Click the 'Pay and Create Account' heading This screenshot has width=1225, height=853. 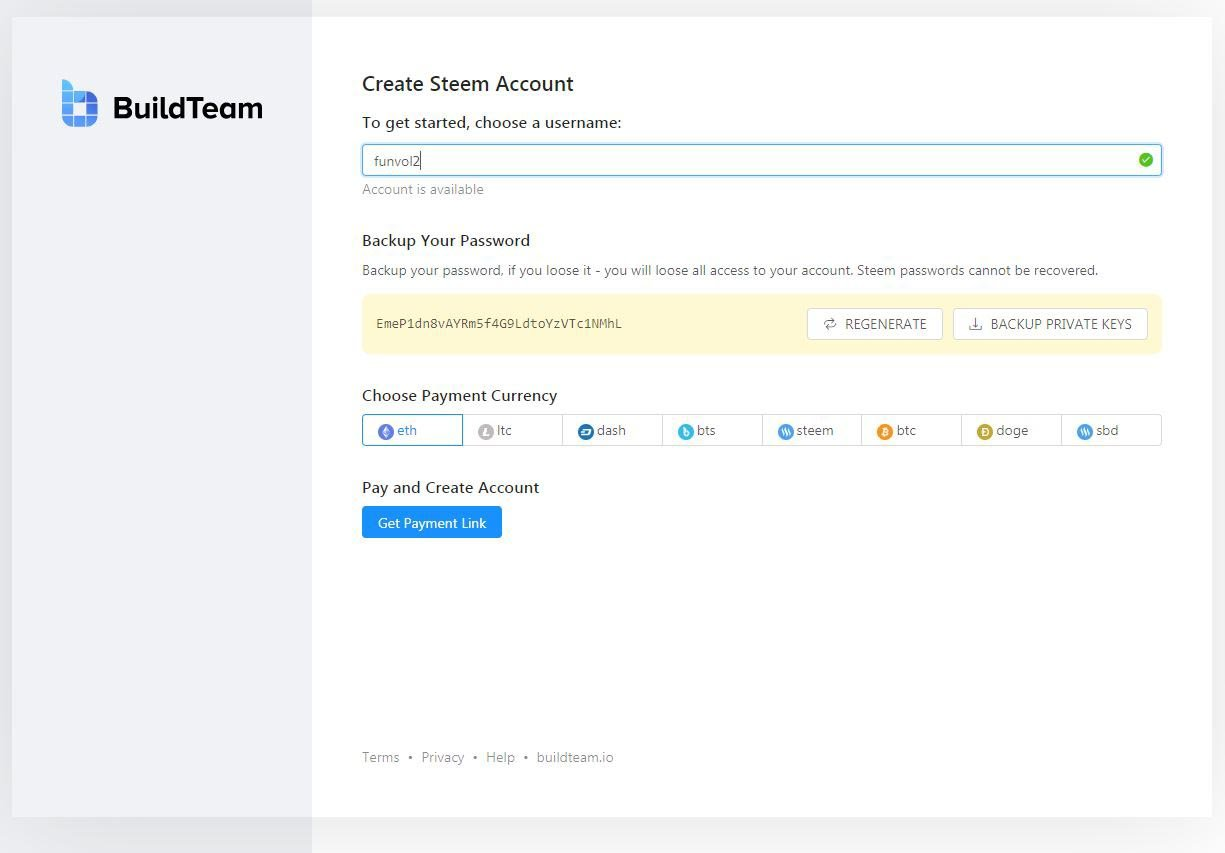(450, 487)
